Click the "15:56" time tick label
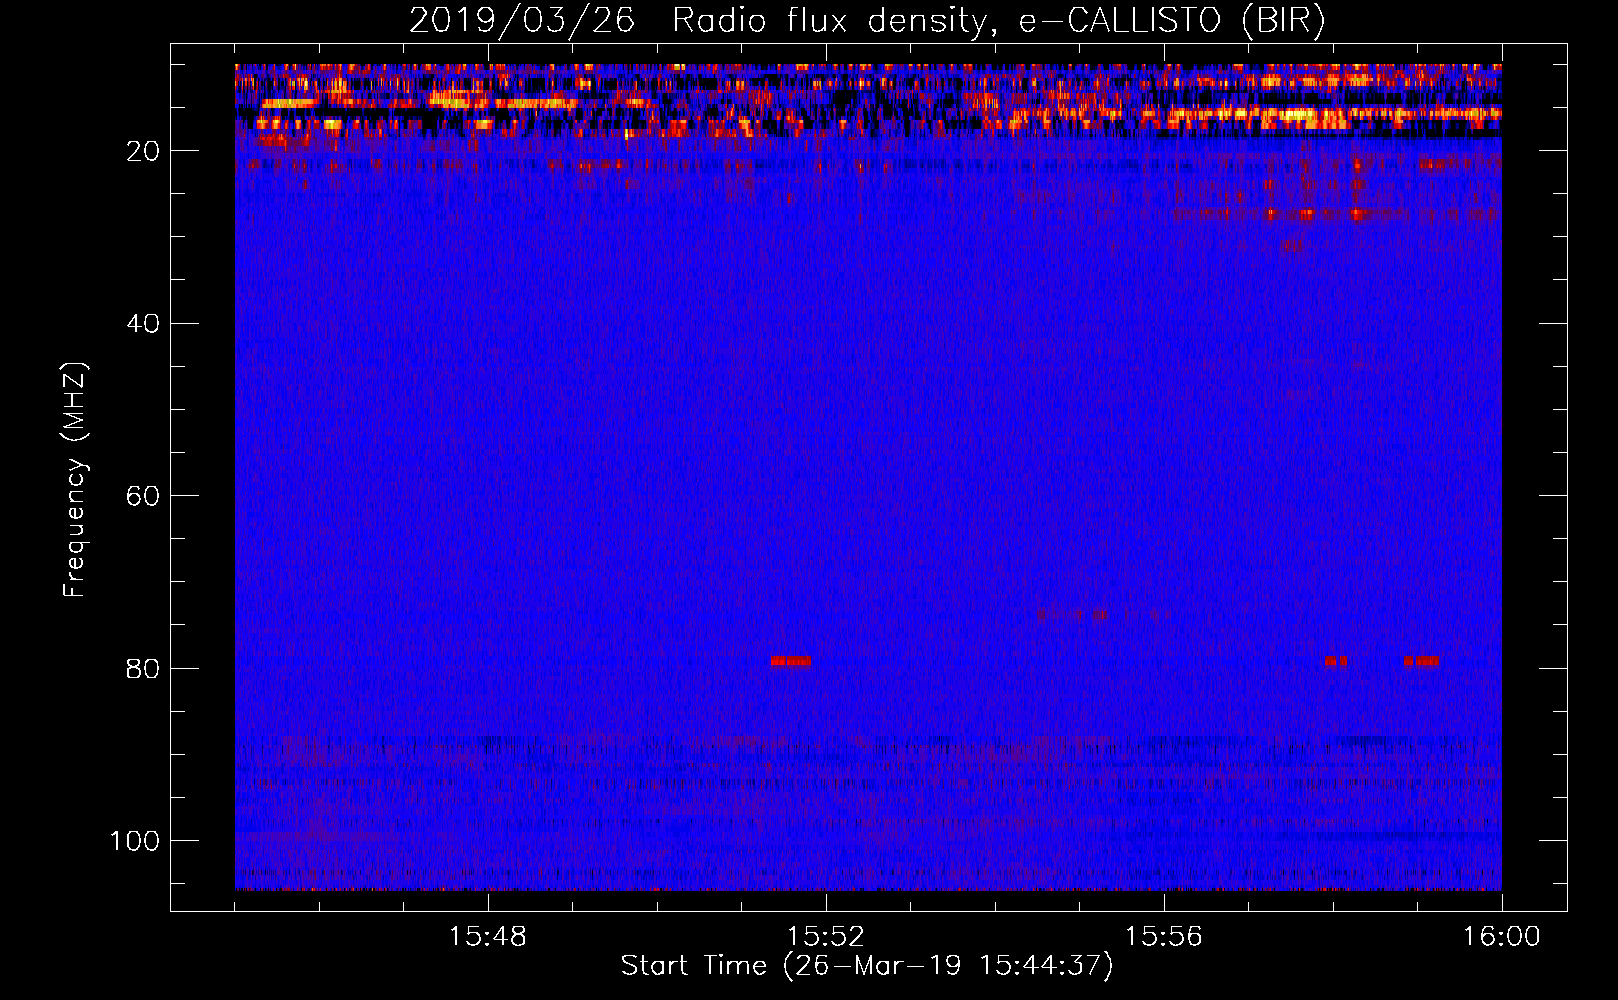 point(1164,937)
